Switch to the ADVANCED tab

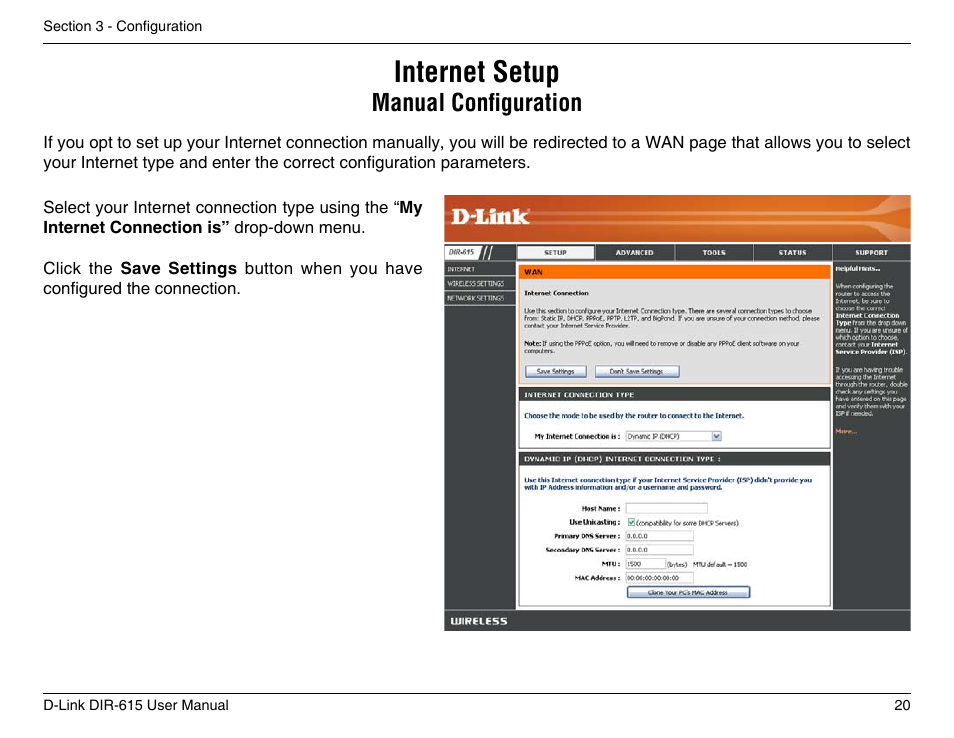coord(635,252)
